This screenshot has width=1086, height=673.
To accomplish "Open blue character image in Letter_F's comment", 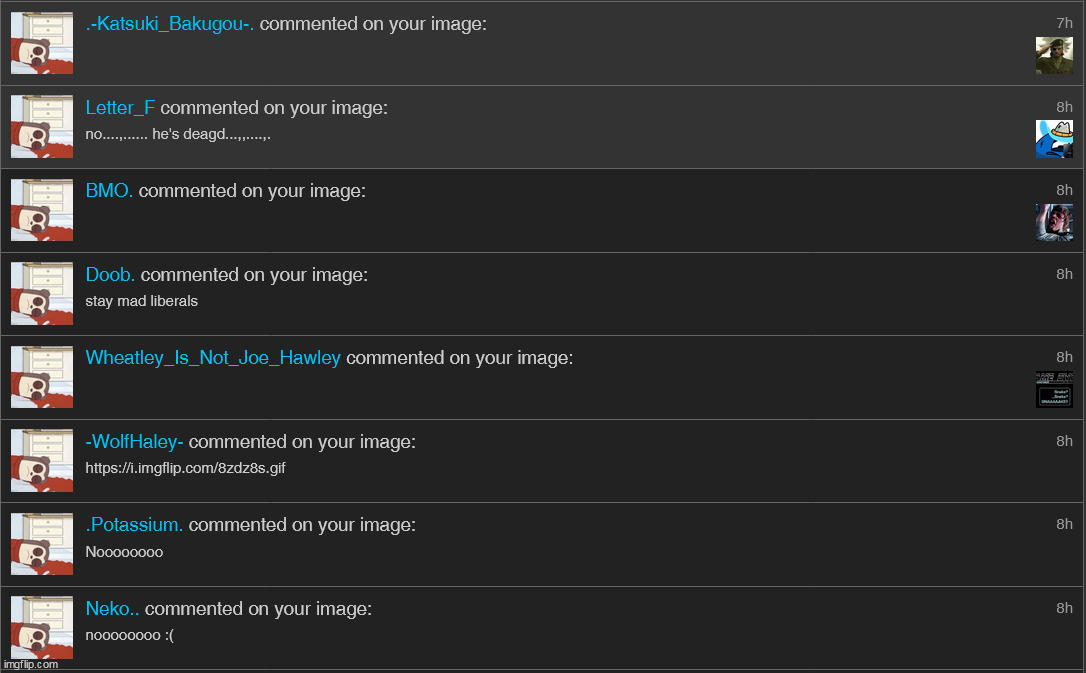I will point(1054,138).
